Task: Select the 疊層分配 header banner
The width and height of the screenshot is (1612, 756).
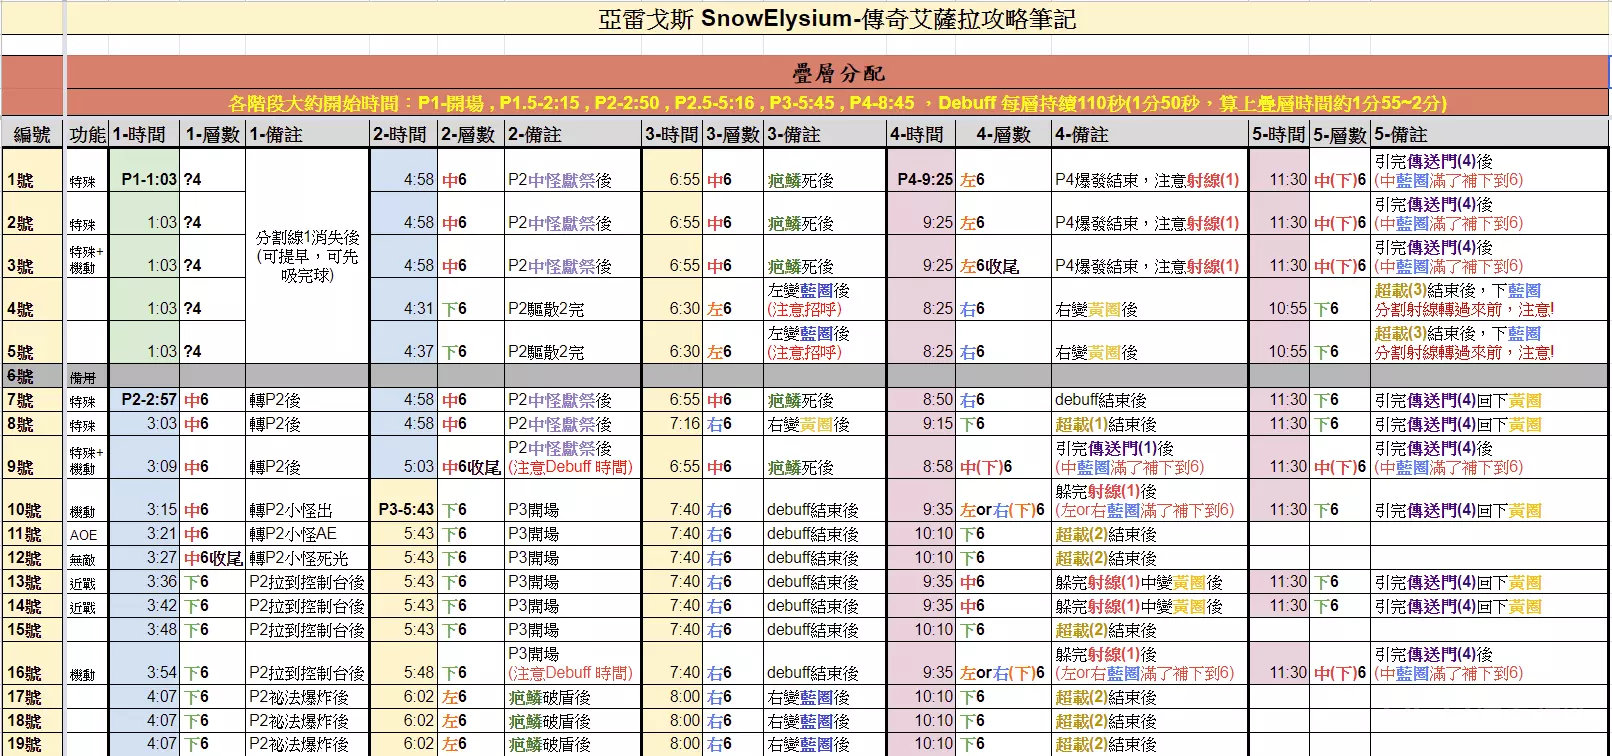Action: click(836, 73)
